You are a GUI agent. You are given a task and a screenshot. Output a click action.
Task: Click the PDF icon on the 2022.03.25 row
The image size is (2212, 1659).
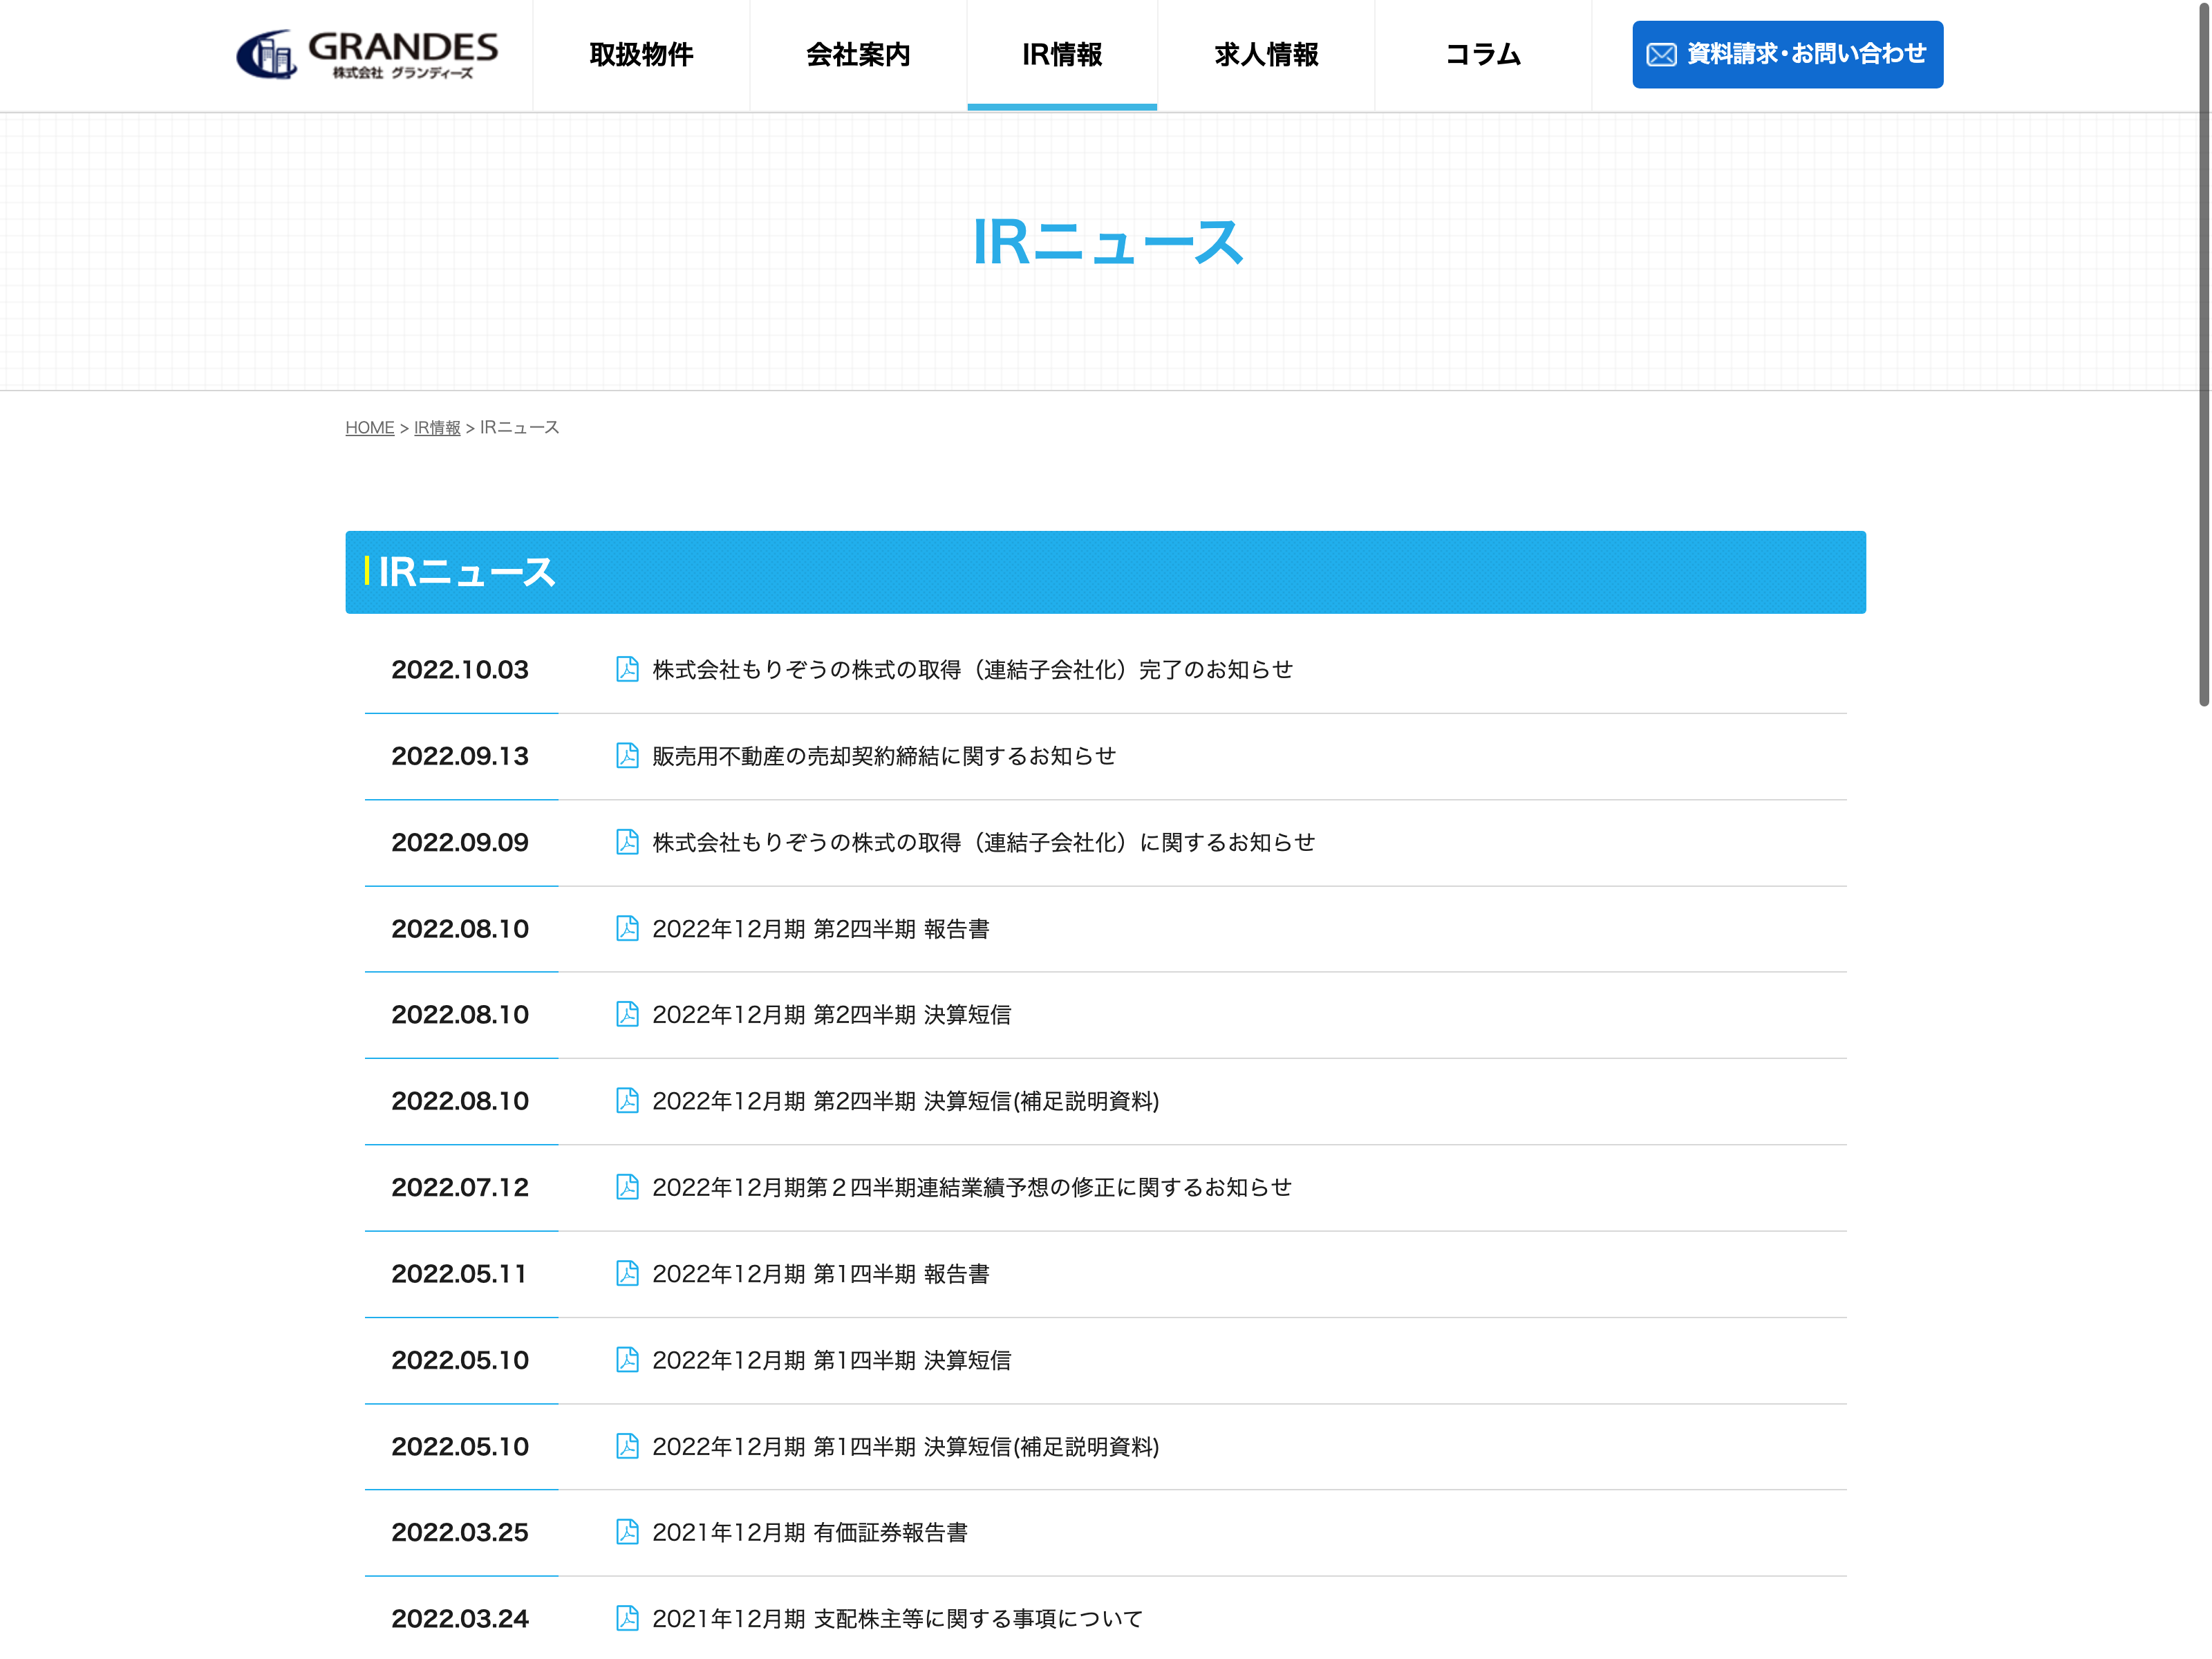(x=627, y=1532)
